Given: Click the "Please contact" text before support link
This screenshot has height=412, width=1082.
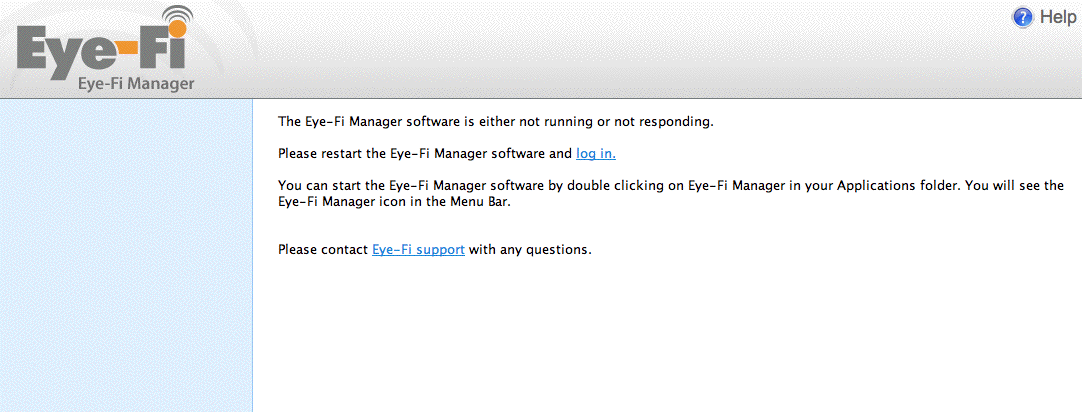Looking at the screenshot, I should tap(323, 249).
